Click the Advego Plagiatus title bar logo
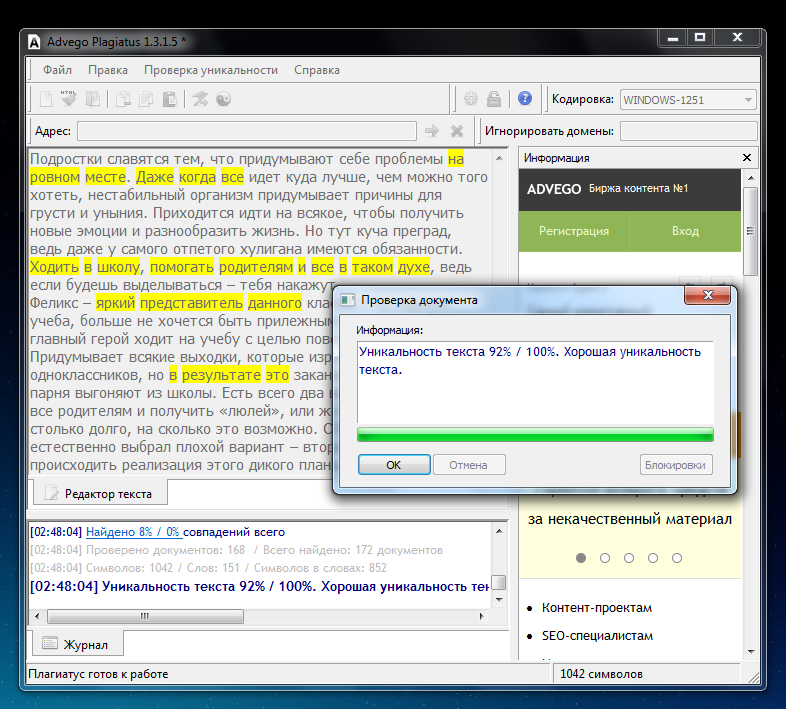786x709 pixels. click(34, 42)
